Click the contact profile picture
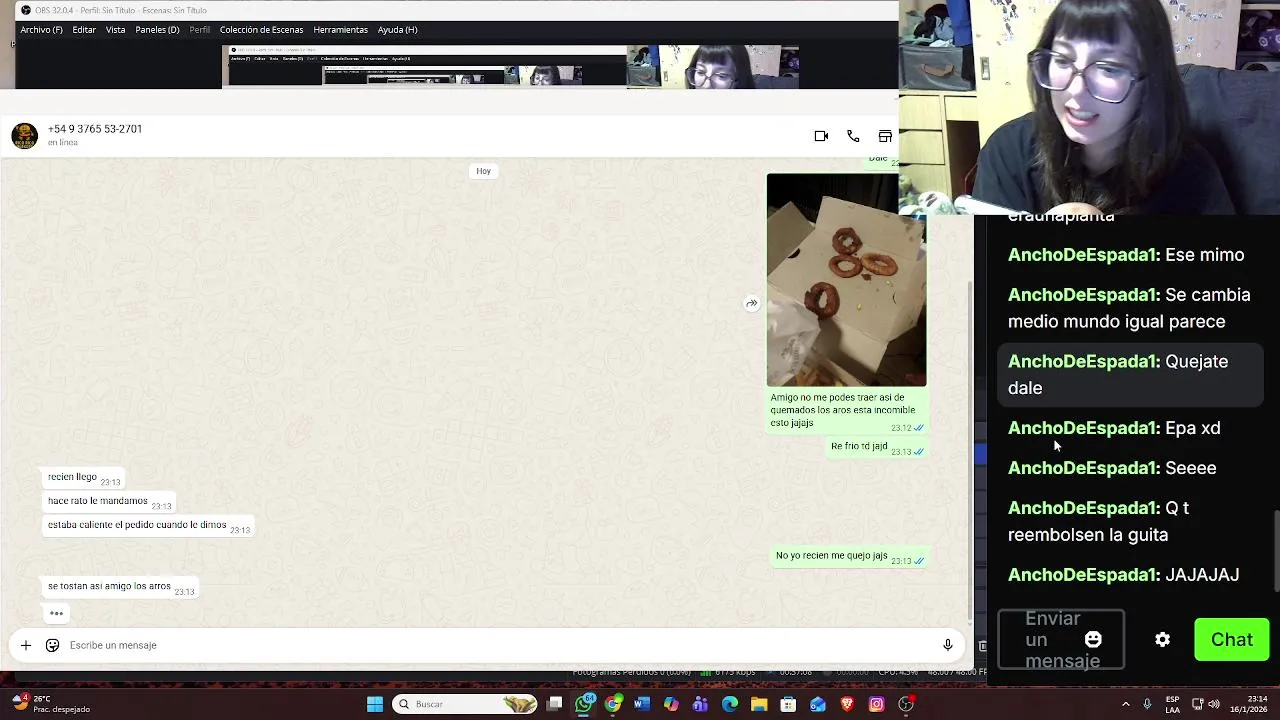This screenshot has width=1280, height=720. [x=25, y=136]
